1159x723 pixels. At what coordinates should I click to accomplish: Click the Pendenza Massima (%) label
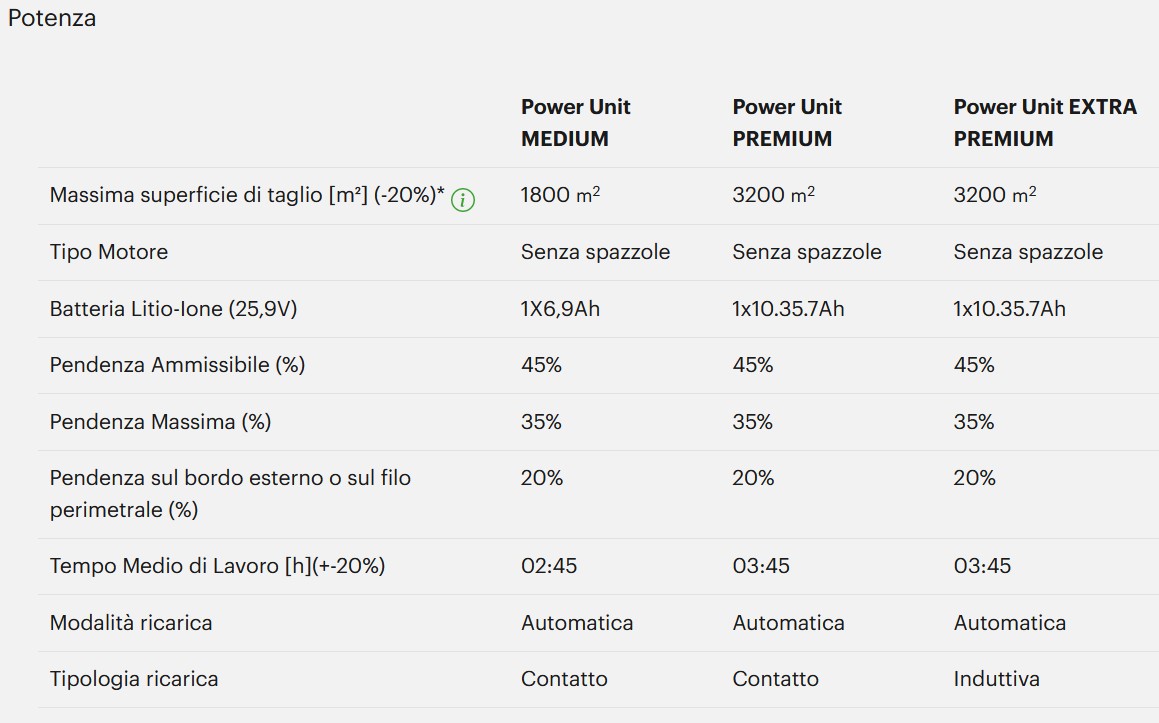coord(160,421)
